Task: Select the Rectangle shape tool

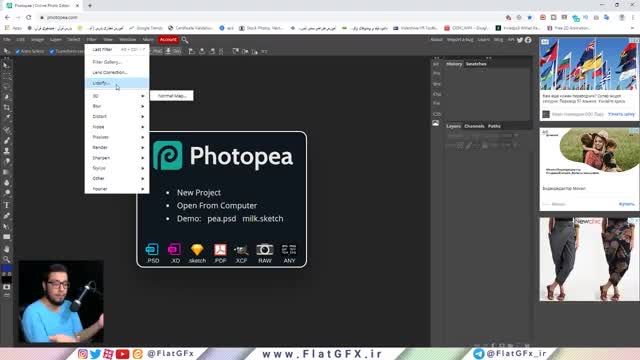Action: coord(7,237)
